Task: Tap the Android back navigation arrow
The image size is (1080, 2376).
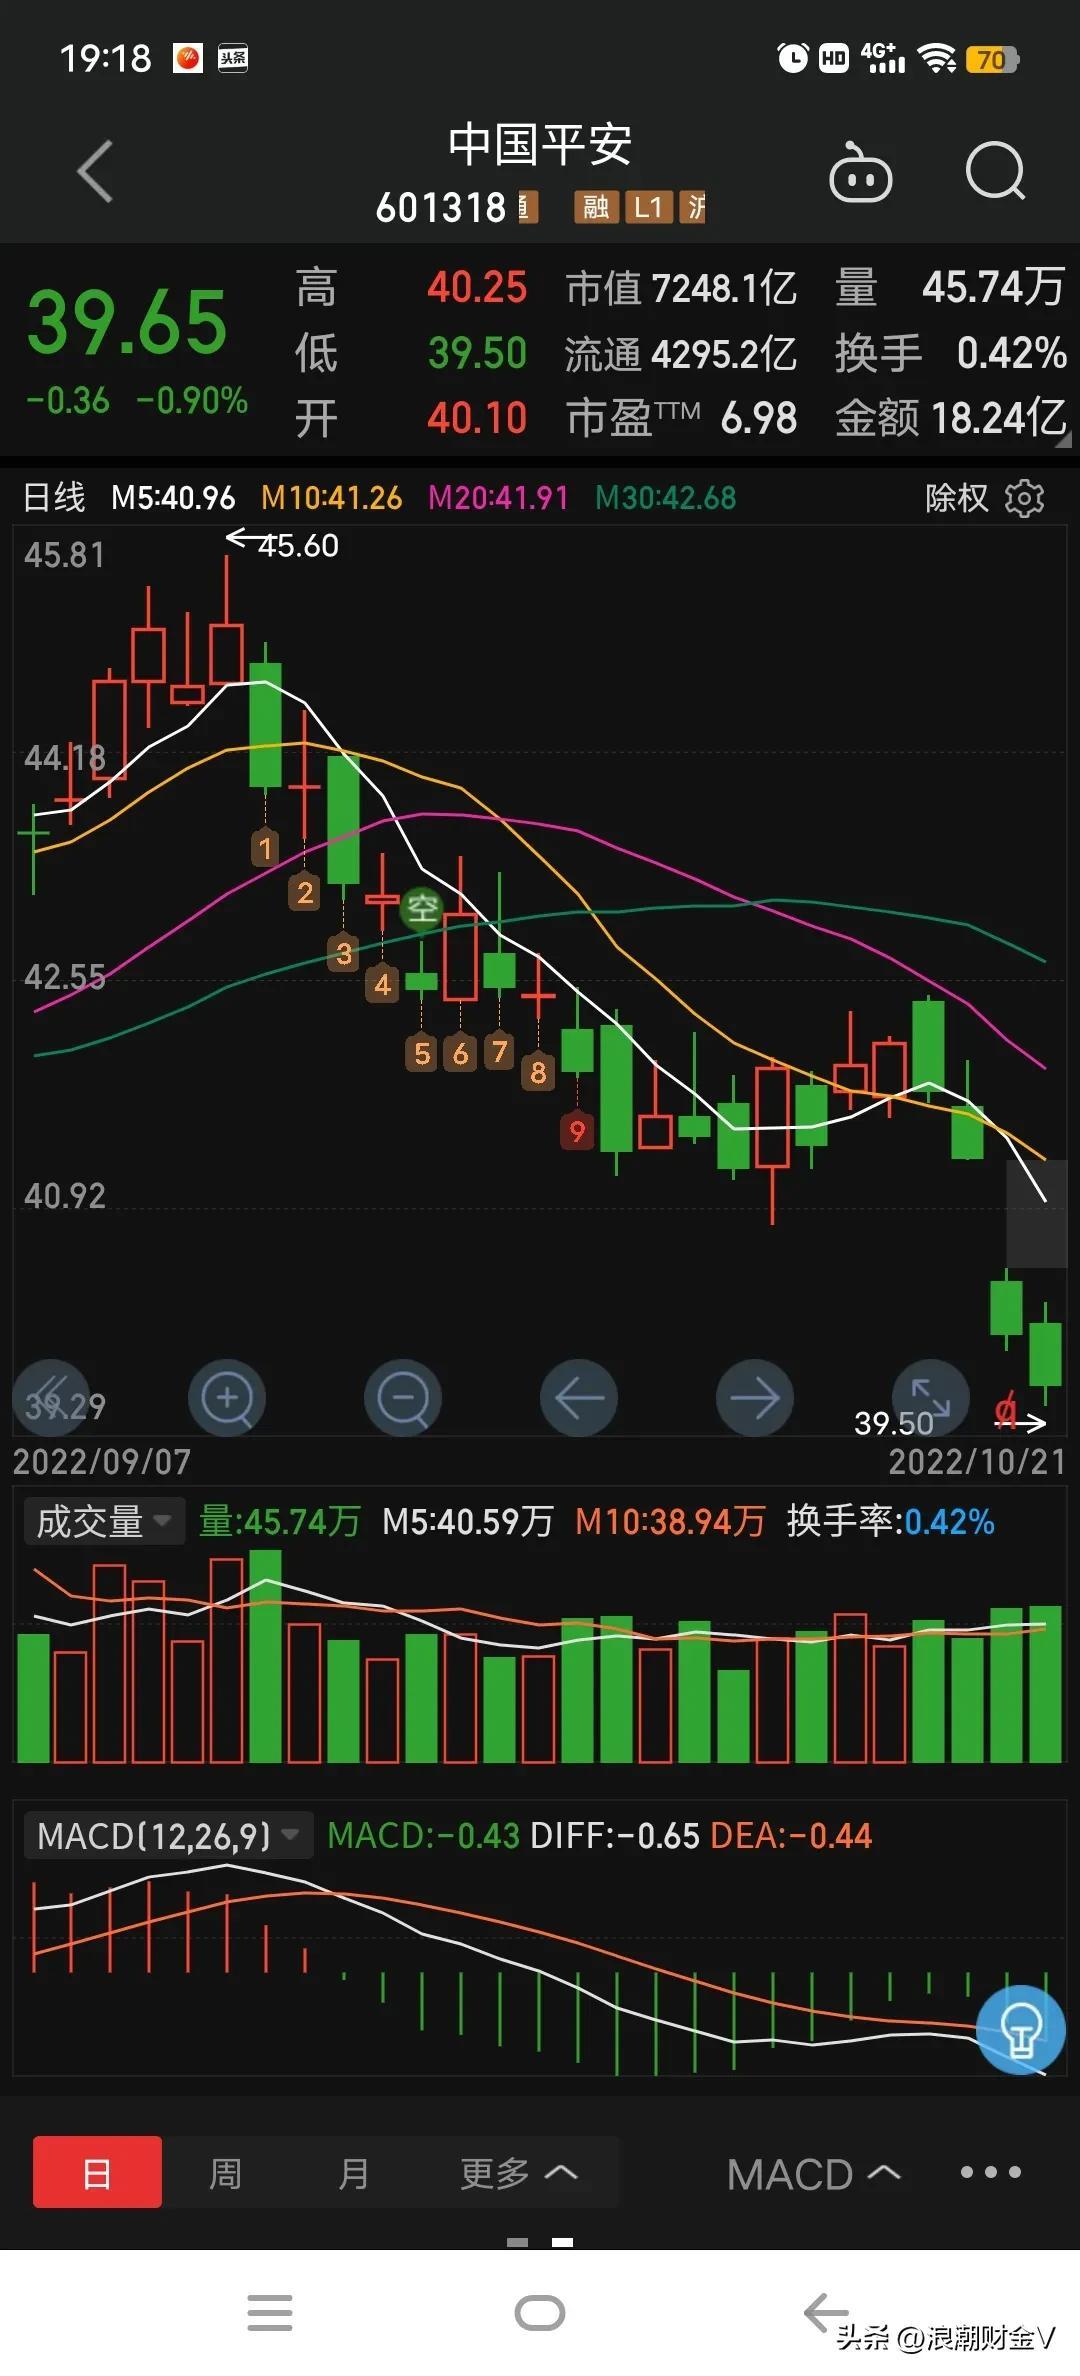Action: click(x=826, y=2312)
